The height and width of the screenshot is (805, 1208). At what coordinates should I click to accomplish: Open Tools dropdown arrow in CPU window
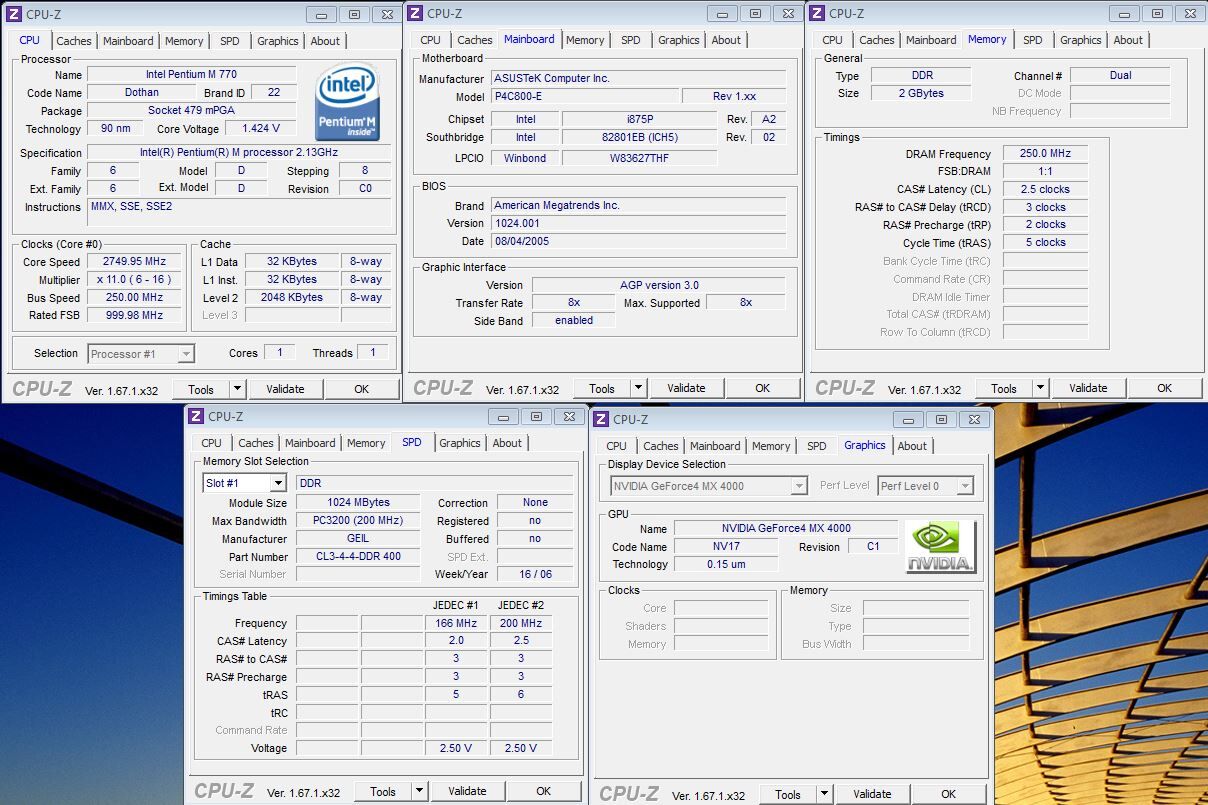(x=238, y=389)
